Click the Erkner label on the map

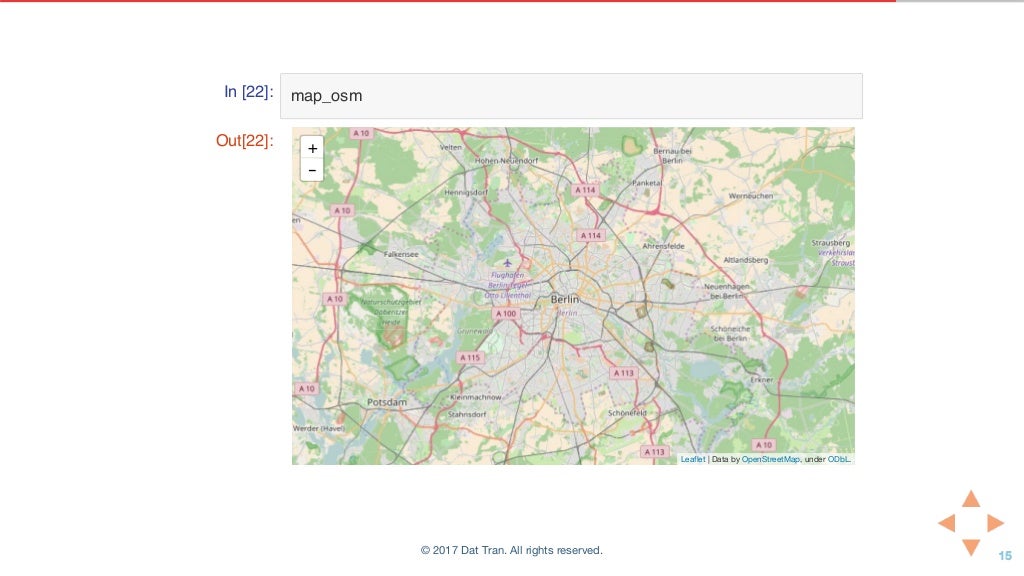[x=761, y=379]
